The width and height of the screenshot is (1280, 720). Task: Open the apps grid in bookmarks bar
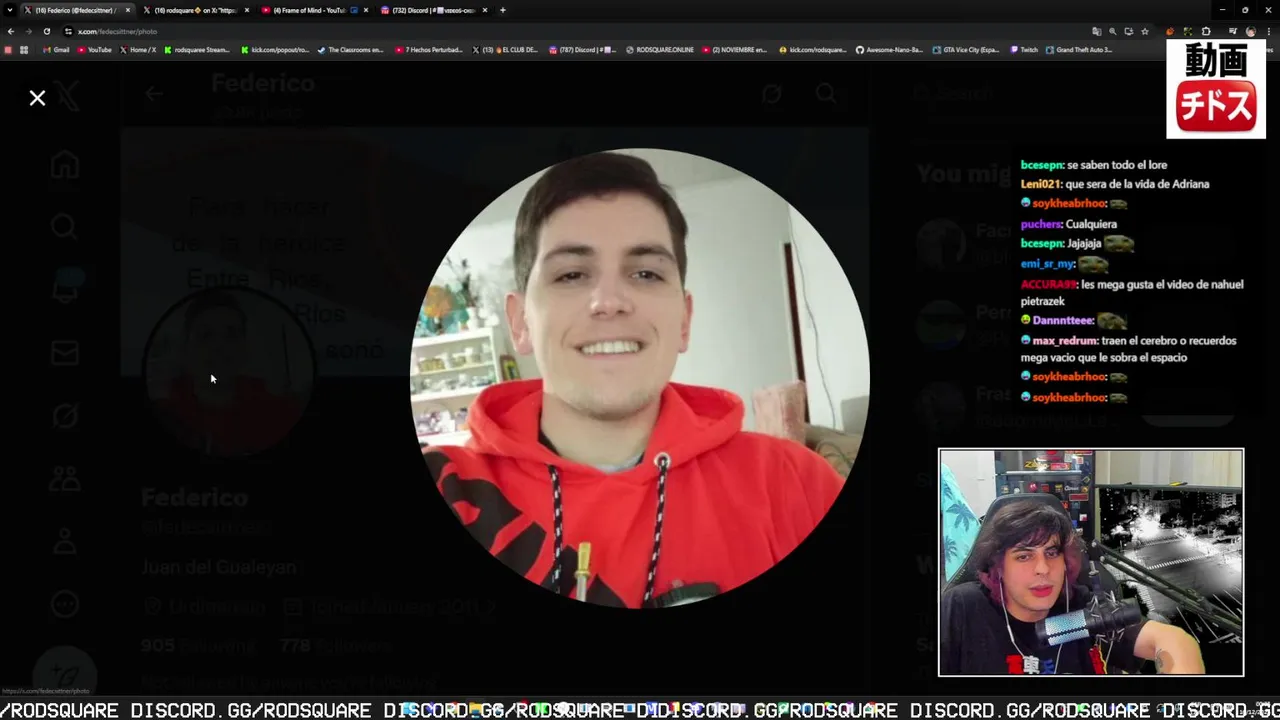tap(24, 50)
